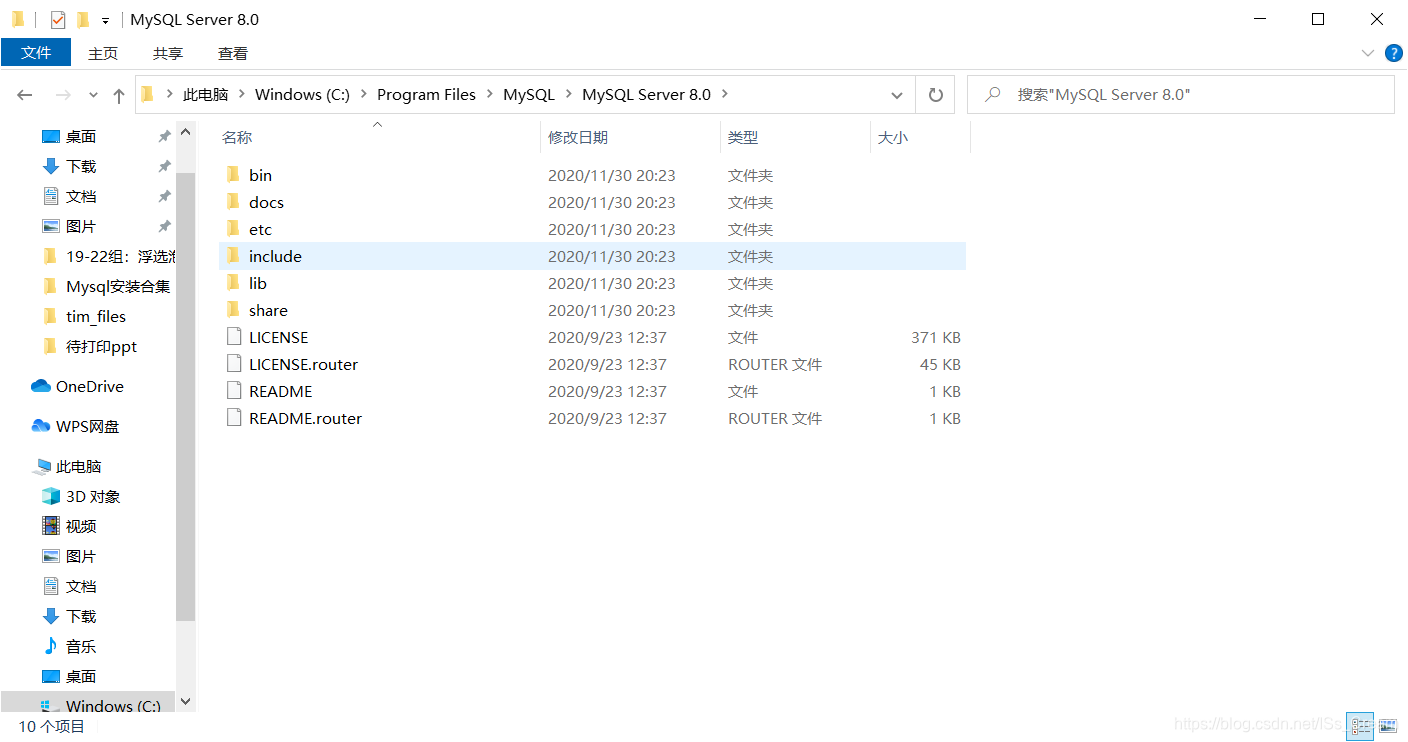Click the Forward navigation arrow

pos(62,95)
